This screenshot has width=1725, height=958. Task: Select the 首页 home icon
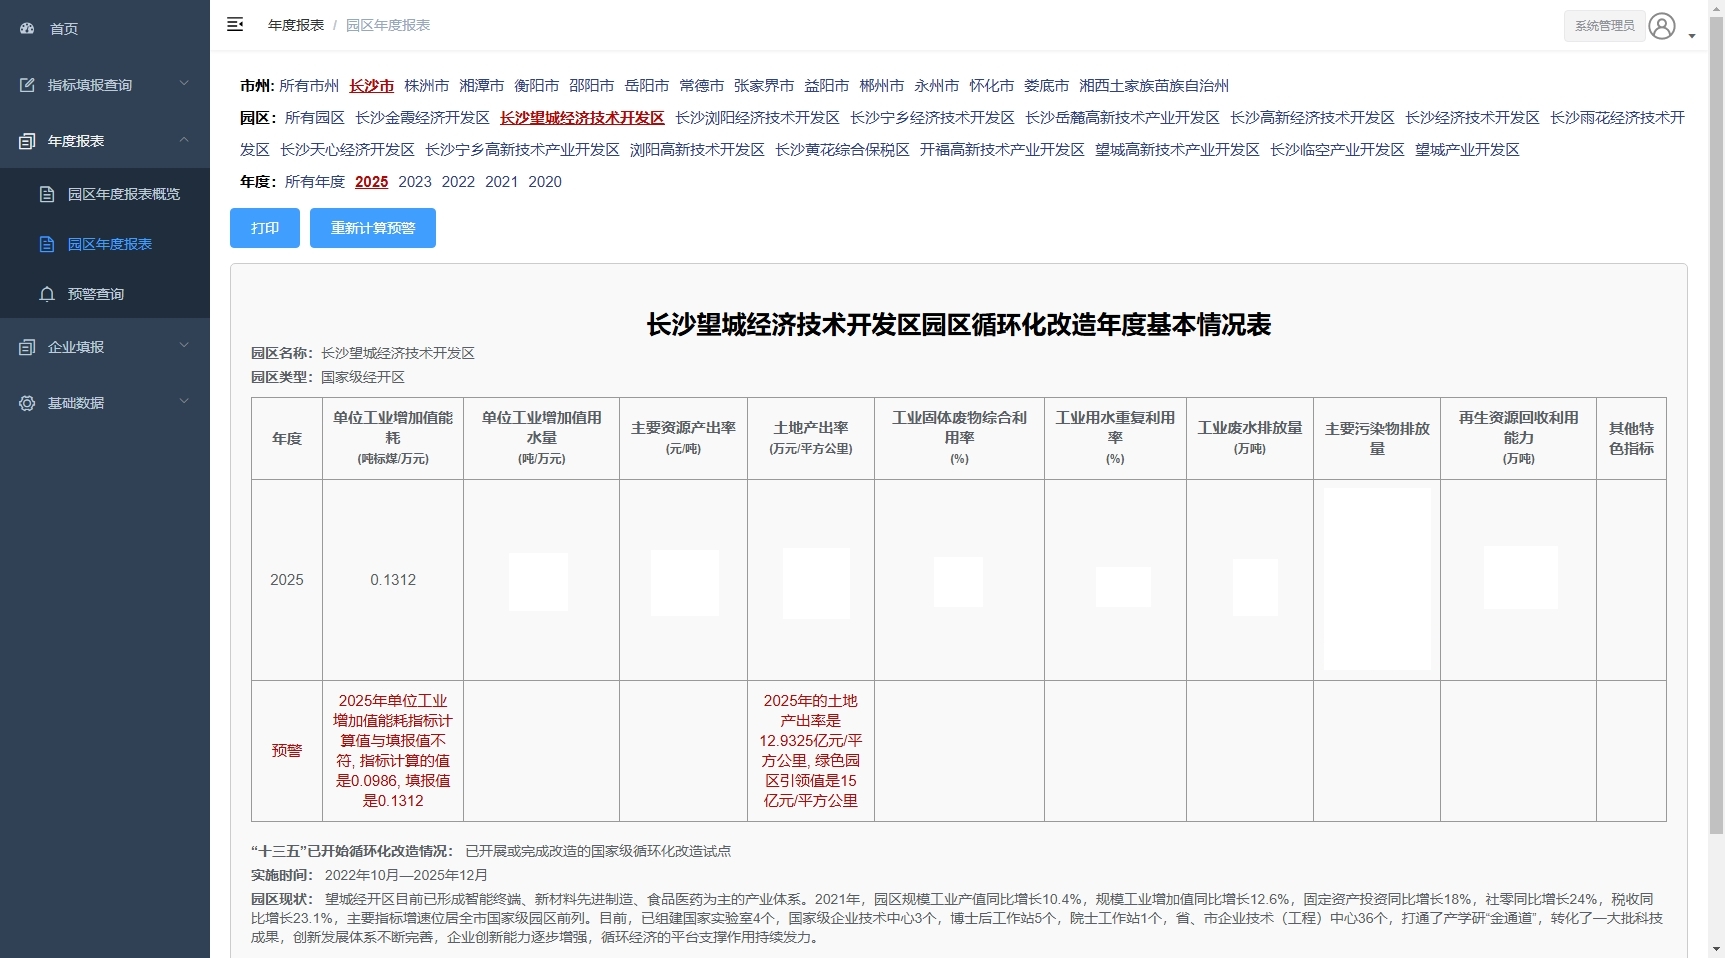27,29
